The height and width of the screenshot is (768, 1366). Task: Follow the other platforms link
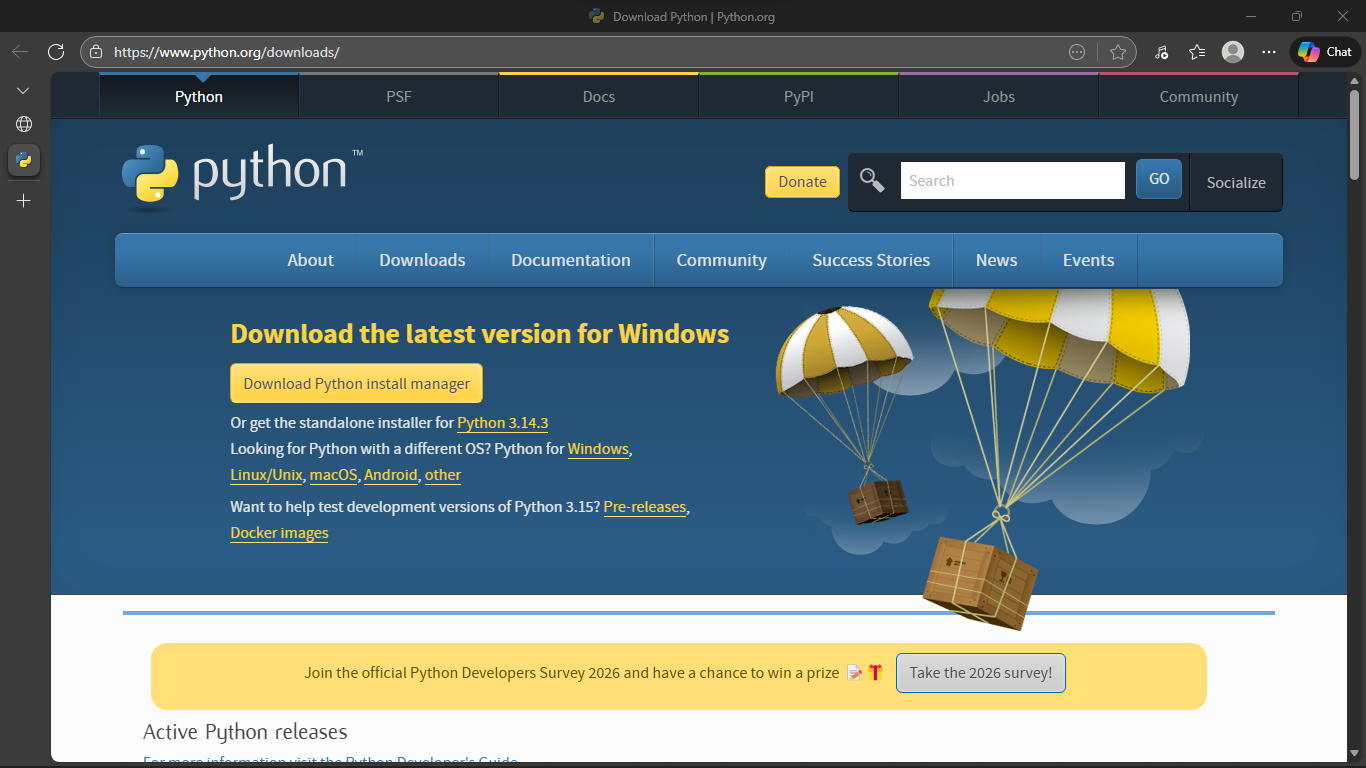[443, 475]
